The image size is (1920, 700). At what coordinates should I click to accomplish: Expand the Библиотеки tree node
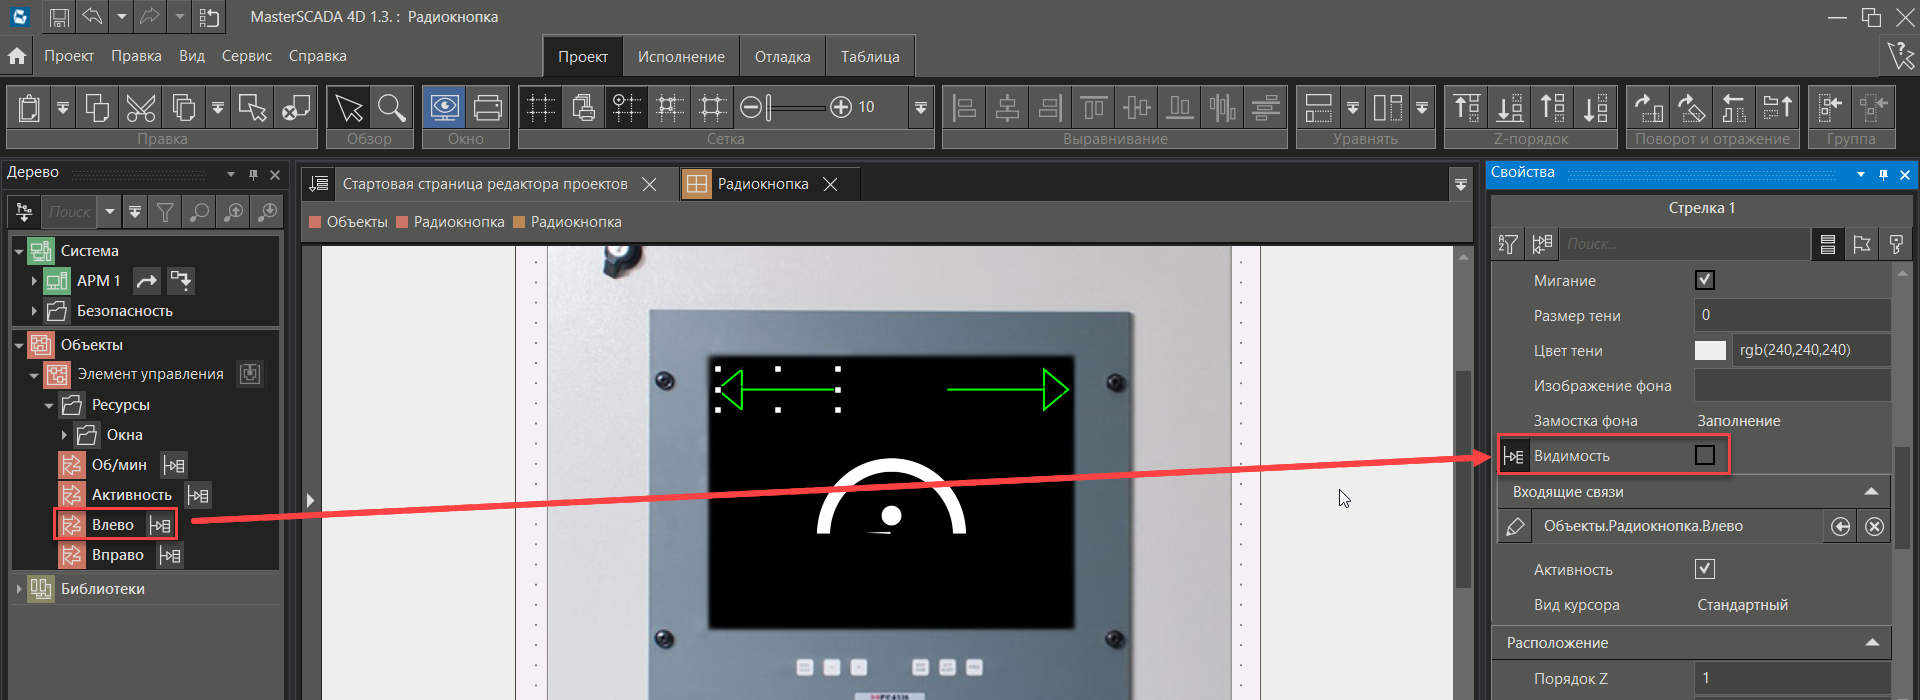click(19, 589)
